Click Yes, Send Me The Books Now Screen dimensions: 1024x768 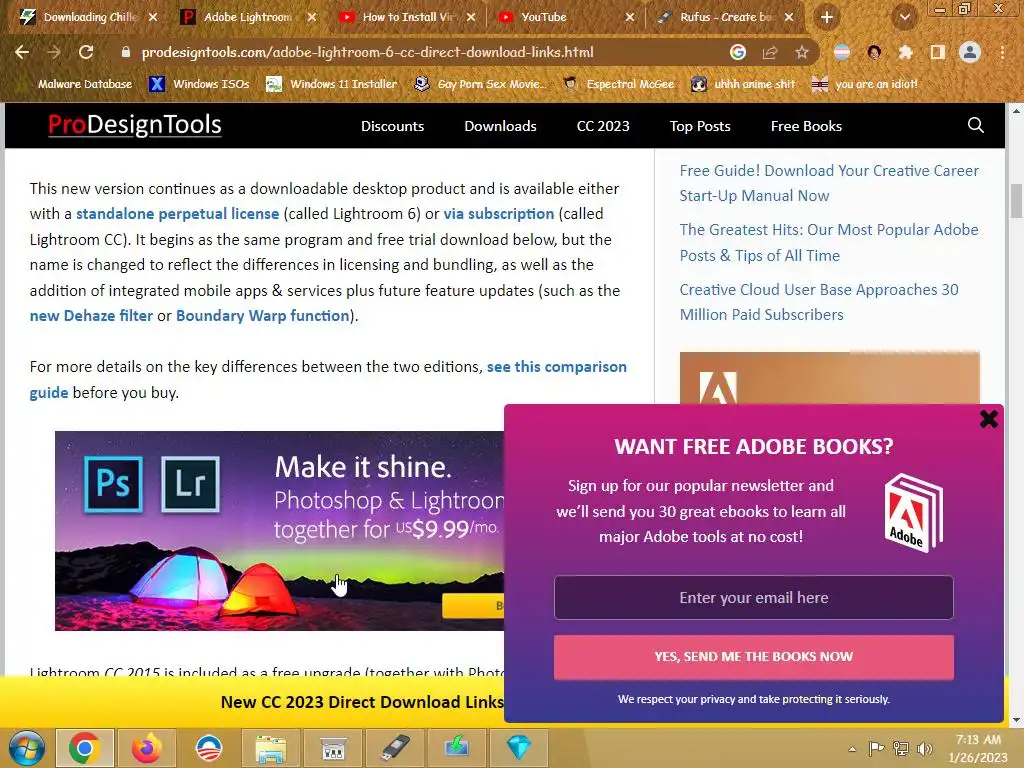click(754, 657)
